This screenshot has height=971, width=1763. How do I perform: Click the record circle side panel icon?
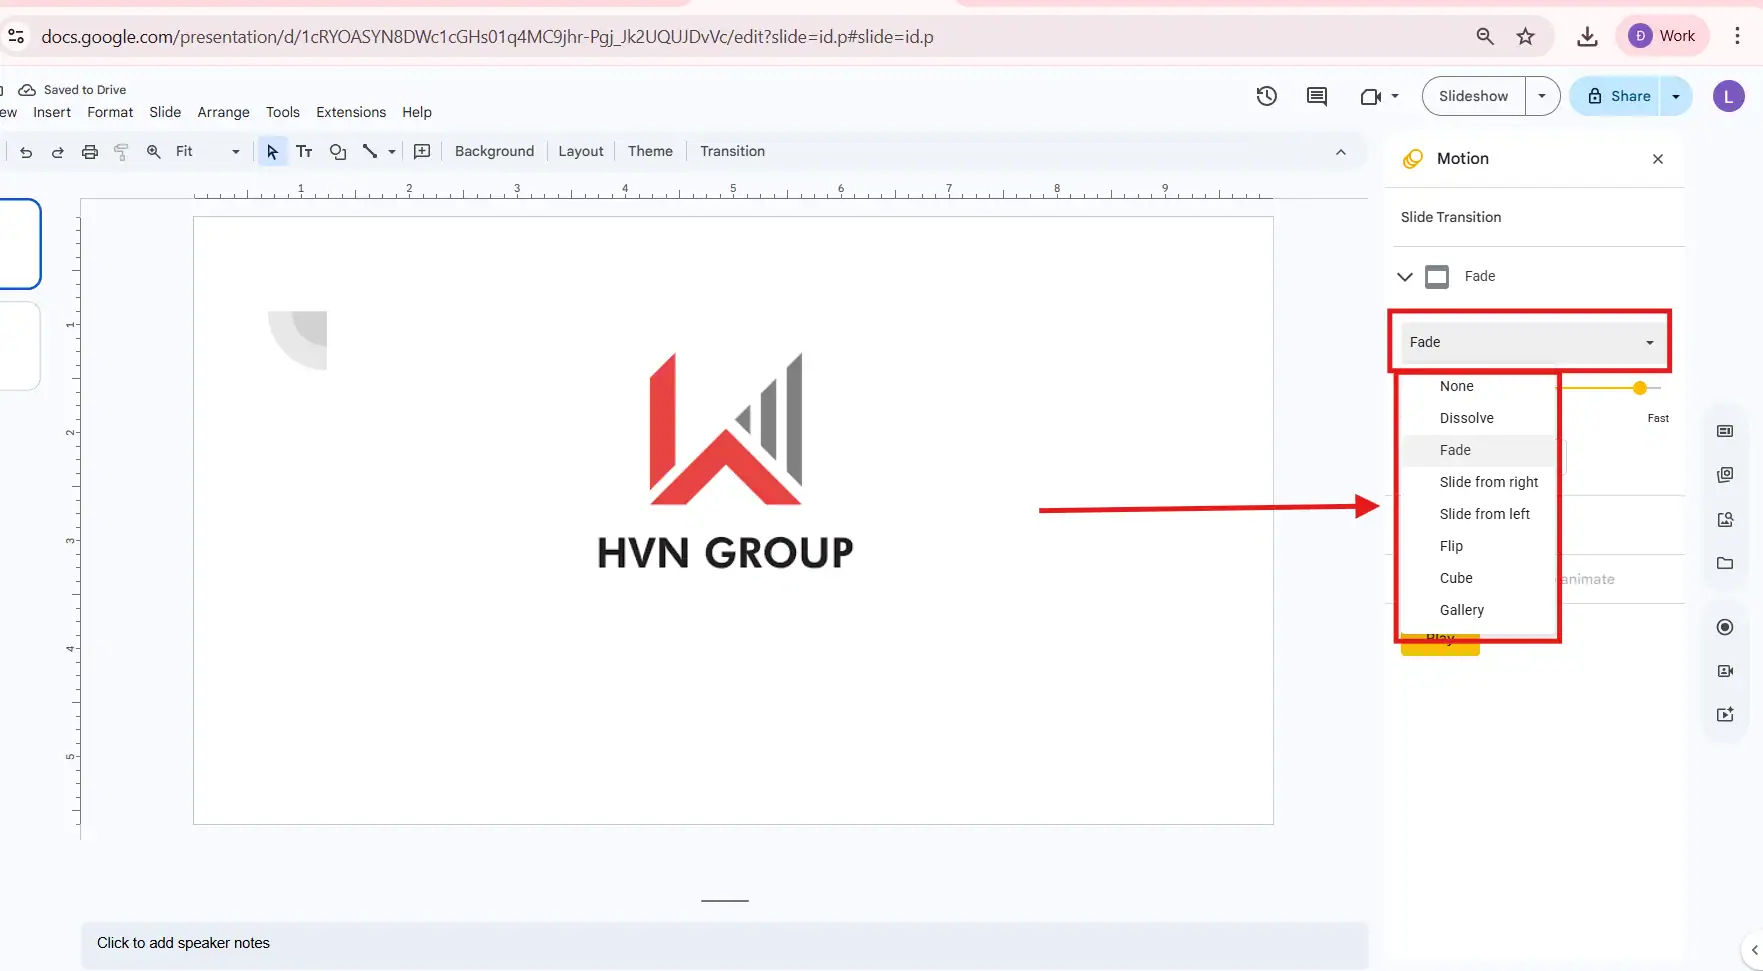(x=1725, y=627)
